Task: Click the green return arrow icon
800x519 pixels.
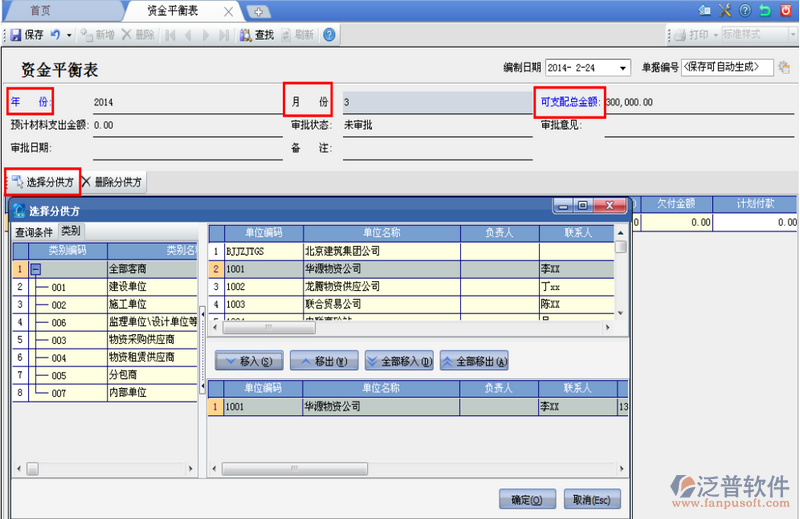Action: point(765,10)
